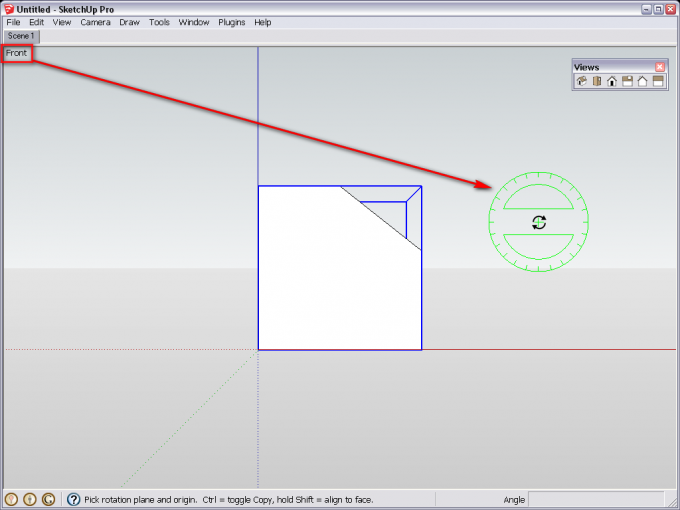The height and width of the screenshot is (510, 680).
Task: Switch to Iso view in Views toolbar
Action: 581,82
